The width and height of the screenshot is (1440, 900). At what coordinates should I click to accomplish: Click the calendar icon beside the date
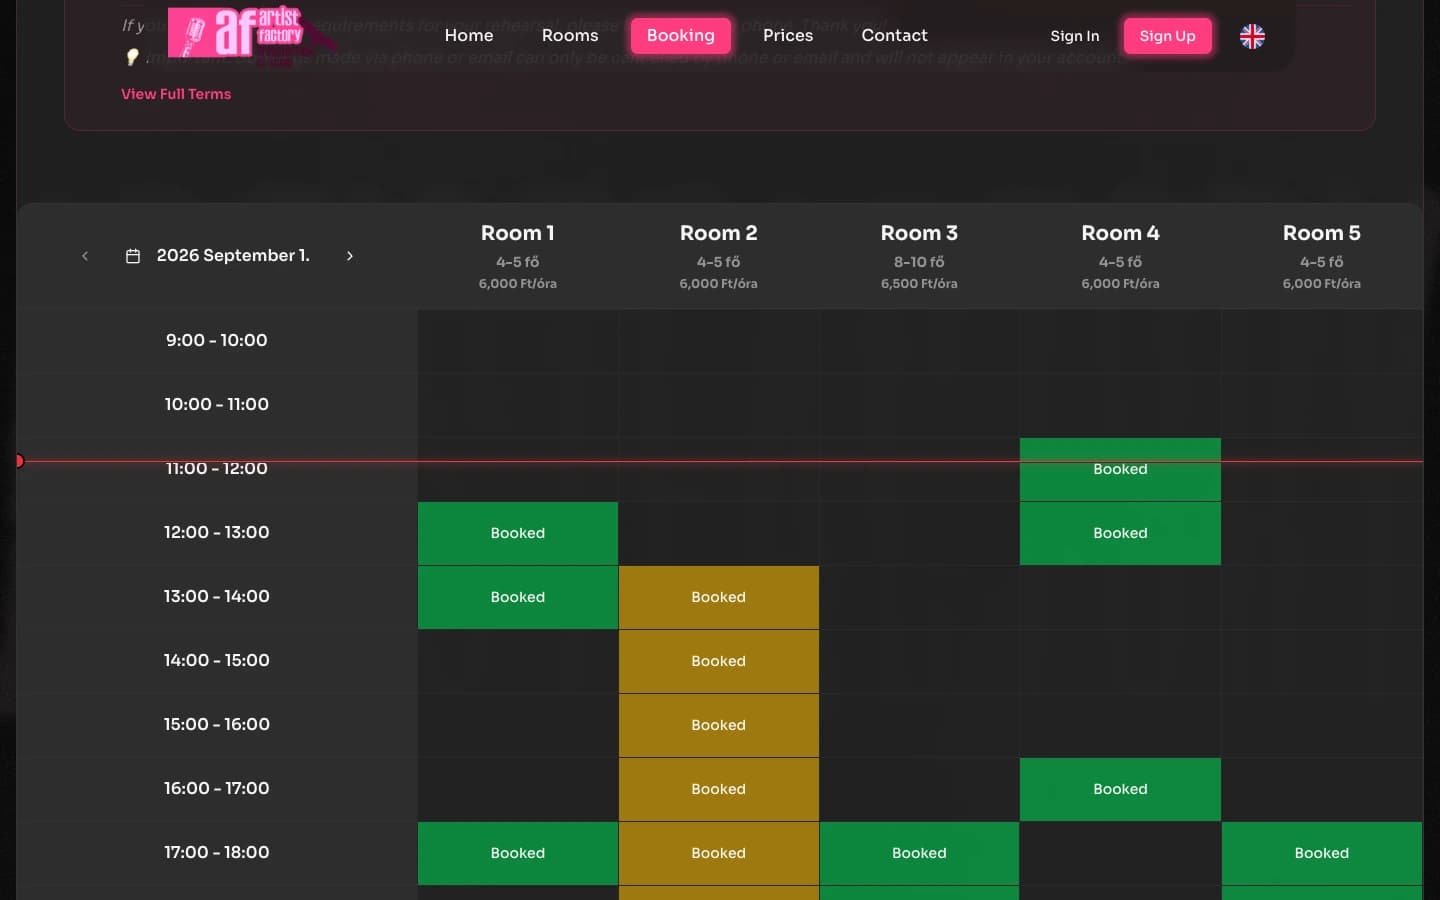132,256
